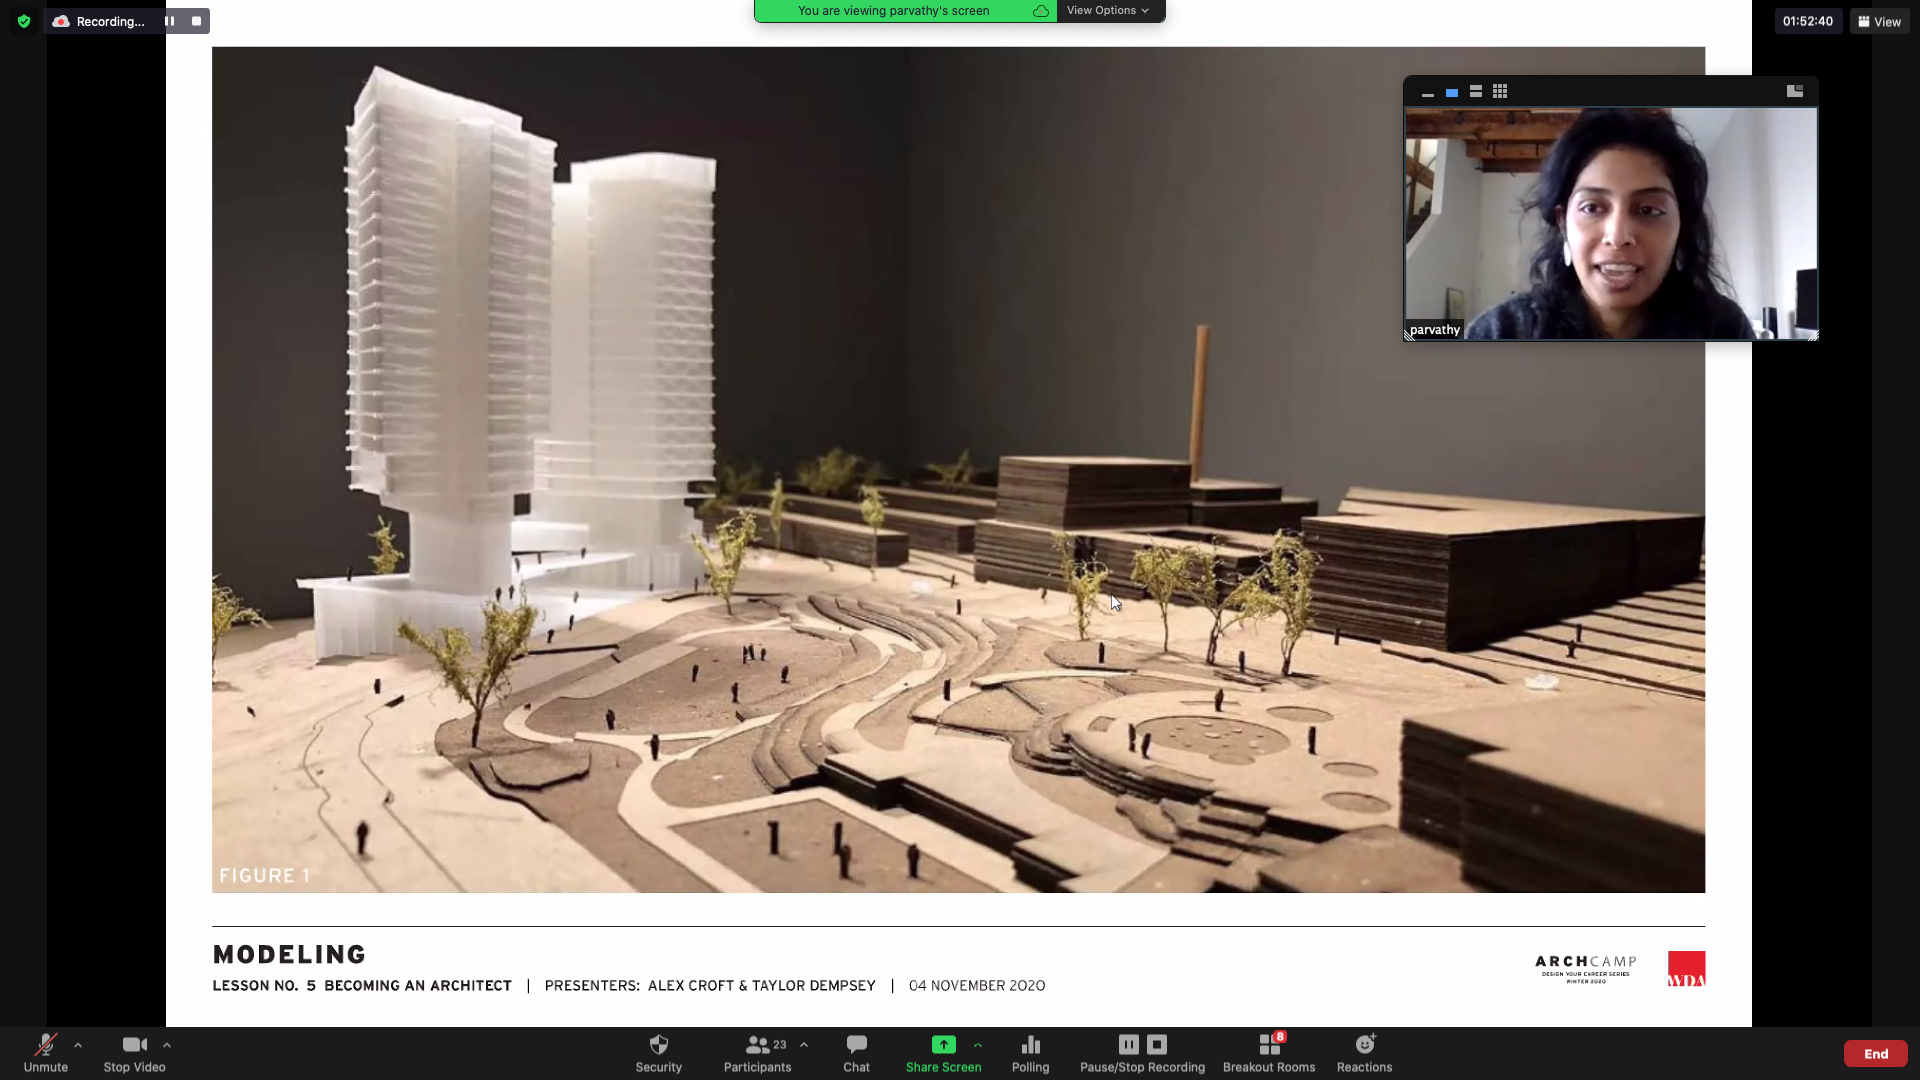Screen dimensions: 1920x1080
Task: Click the FIGURE 1 caption
Action: [x=264, y=876]
